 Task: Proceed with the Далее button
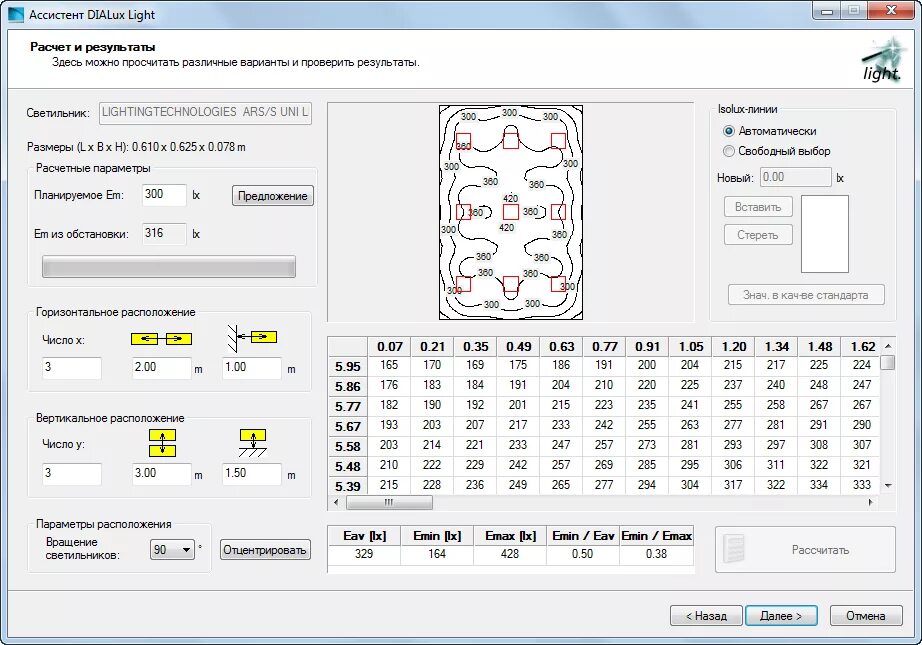click(x=781, y=616)
